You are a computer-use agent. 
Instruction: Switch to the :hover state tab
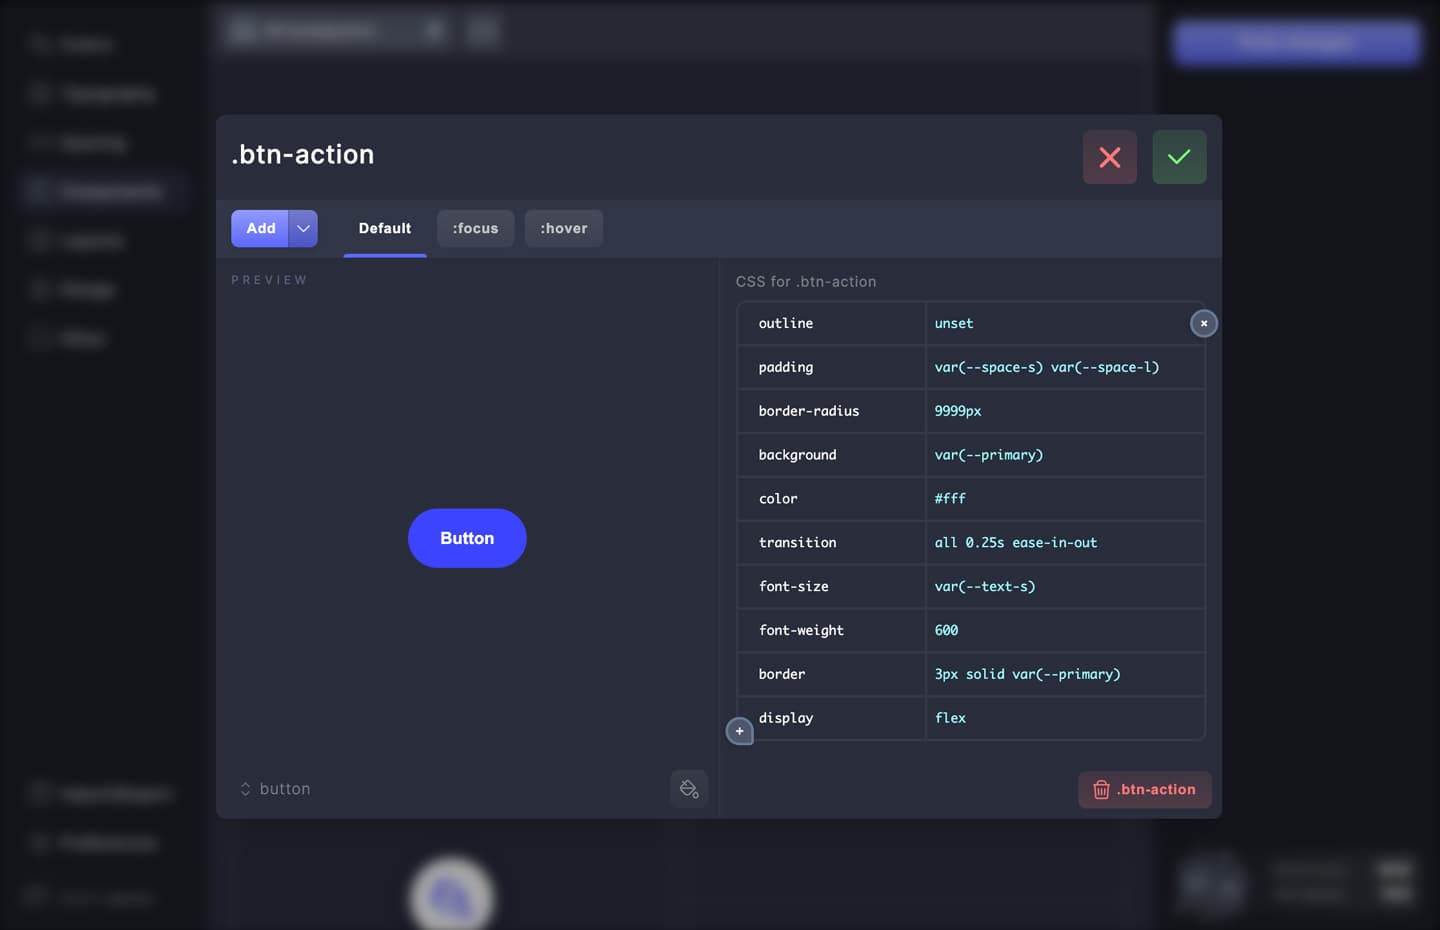click(x=564, y=228)
